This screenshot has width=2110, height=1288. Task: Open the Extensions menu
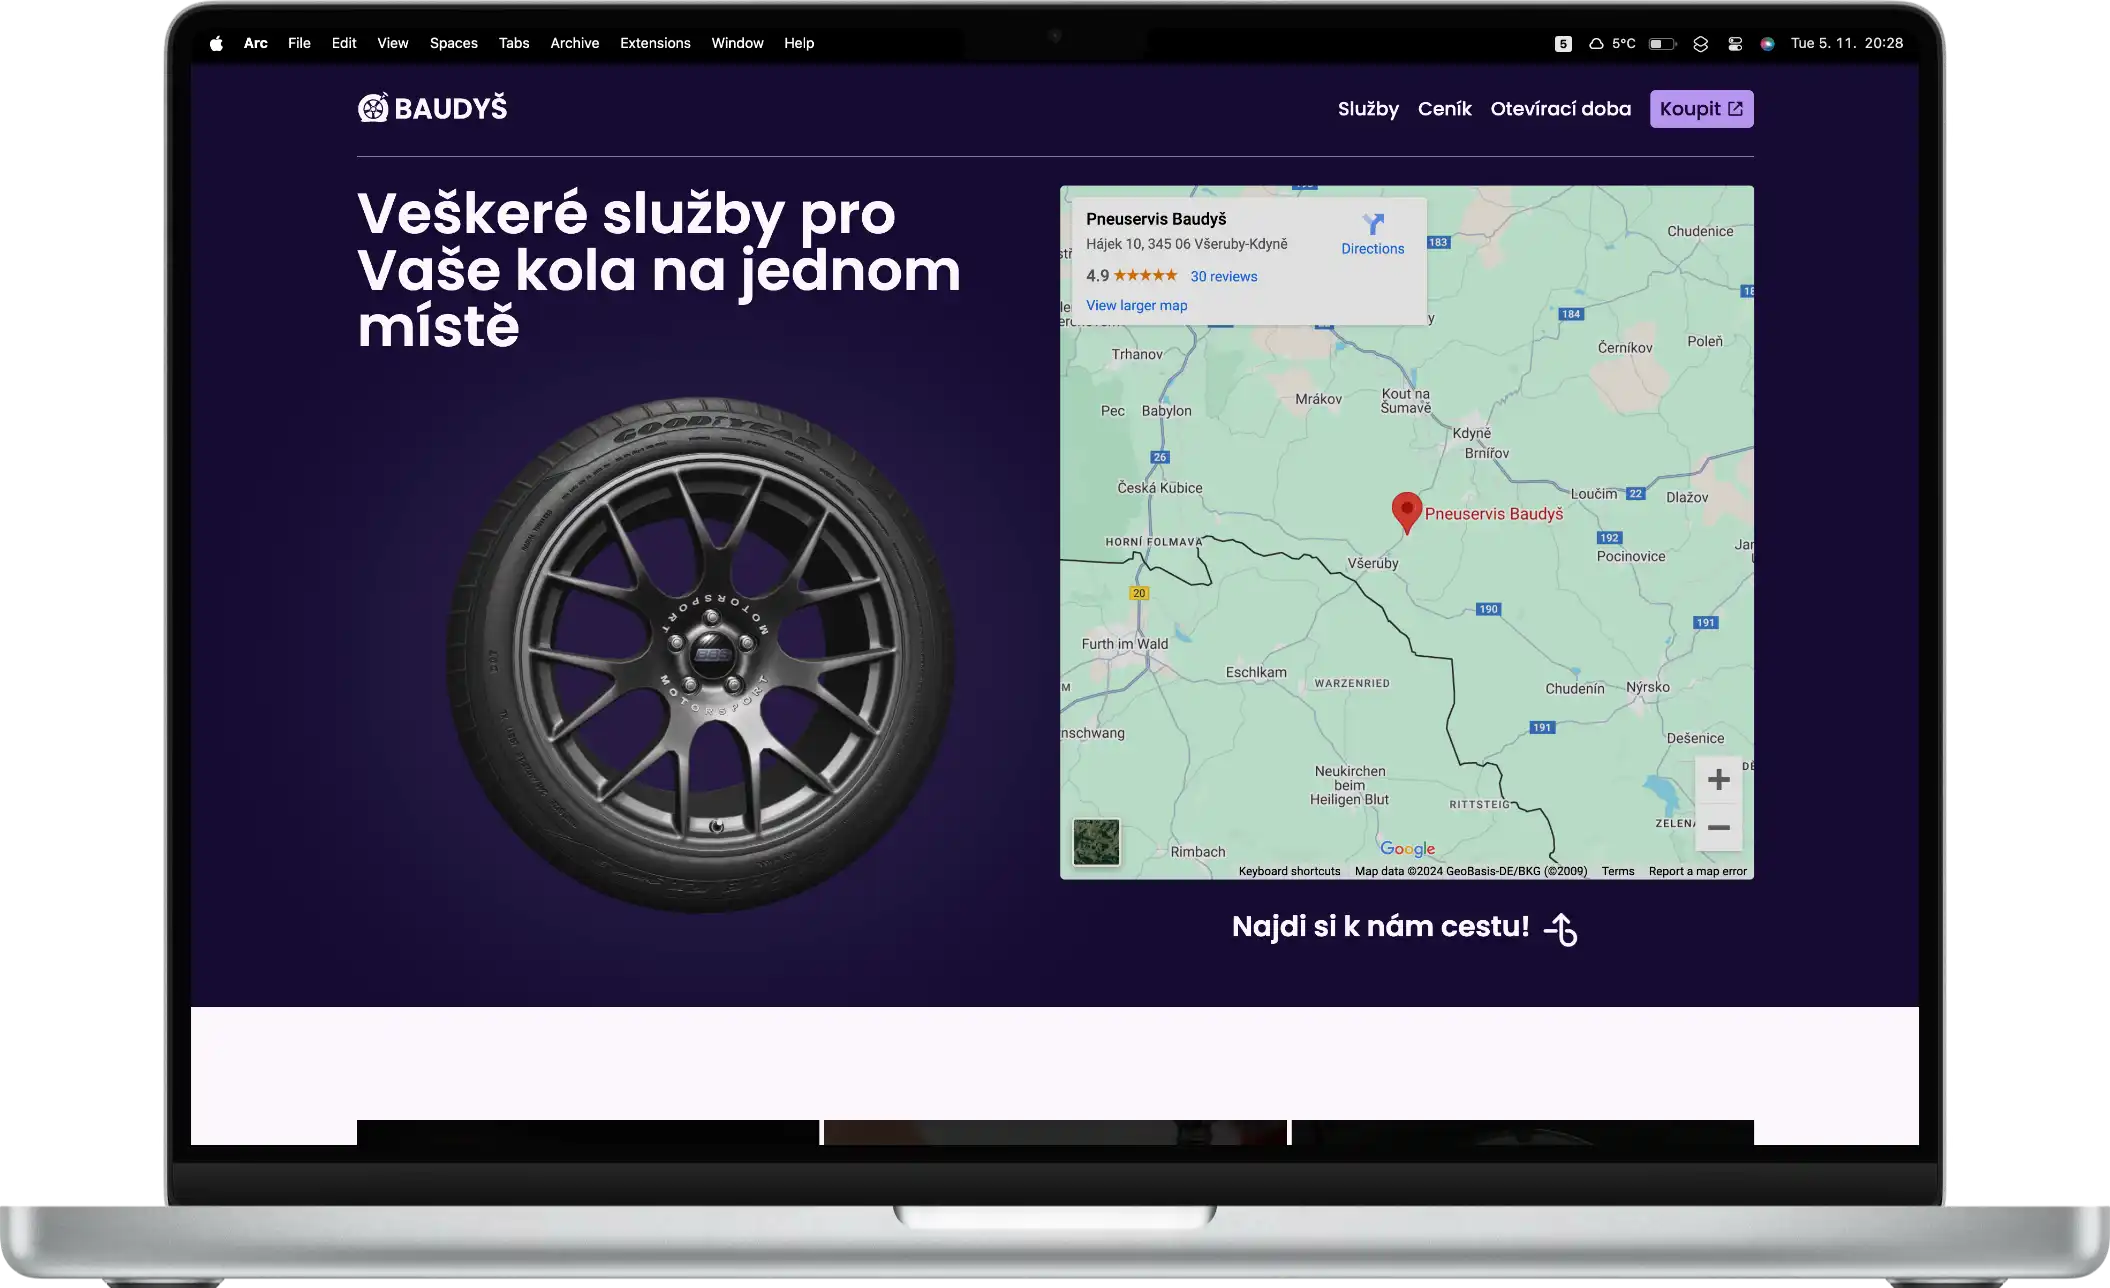[655, 43]
